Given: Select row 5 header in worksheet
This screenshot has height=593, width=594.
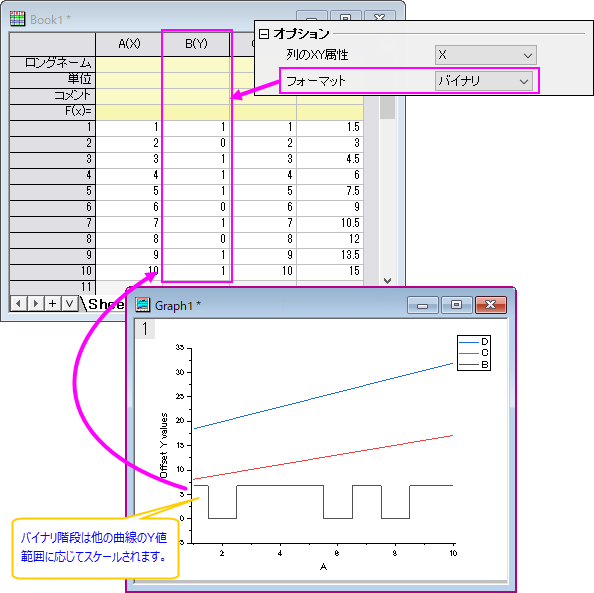Looking at the screenshot, I should point(53,191).
